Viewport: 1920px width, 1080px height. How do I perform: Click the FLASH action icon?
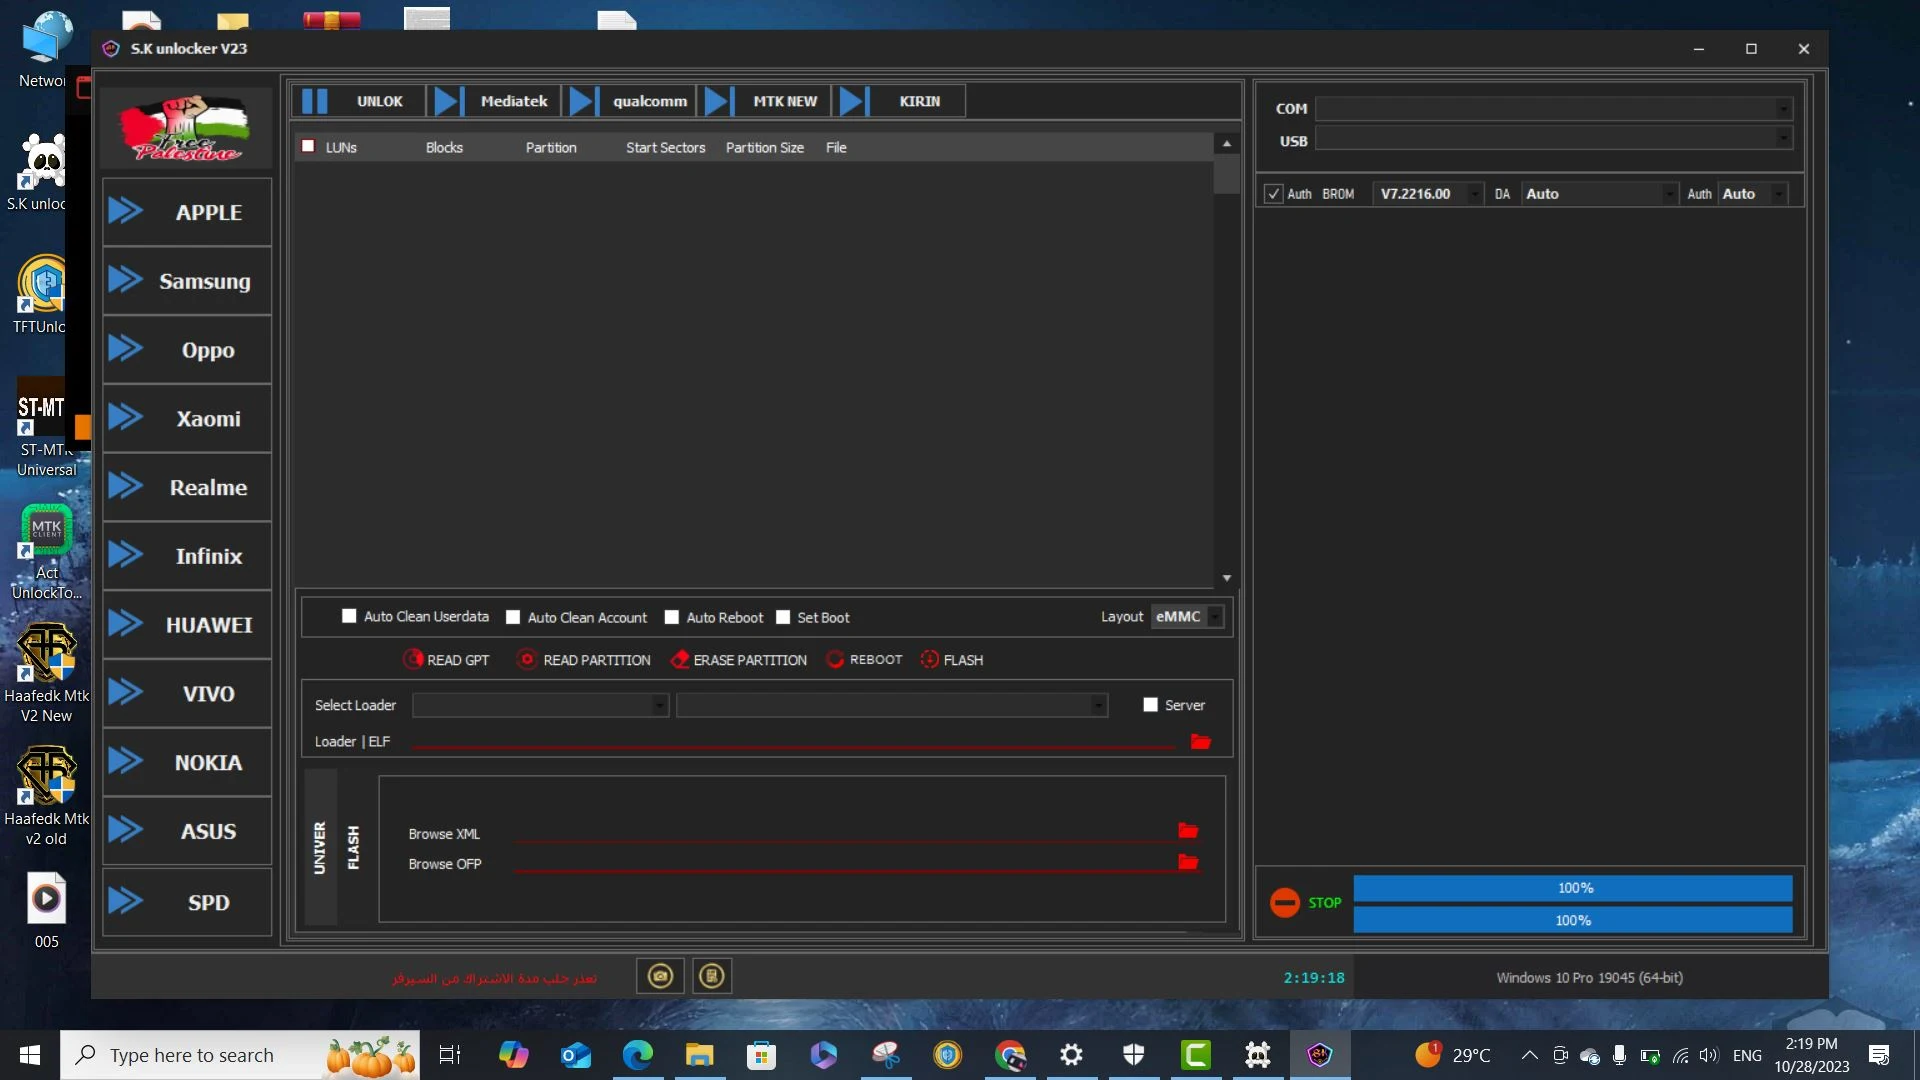(x=929, y=660)
